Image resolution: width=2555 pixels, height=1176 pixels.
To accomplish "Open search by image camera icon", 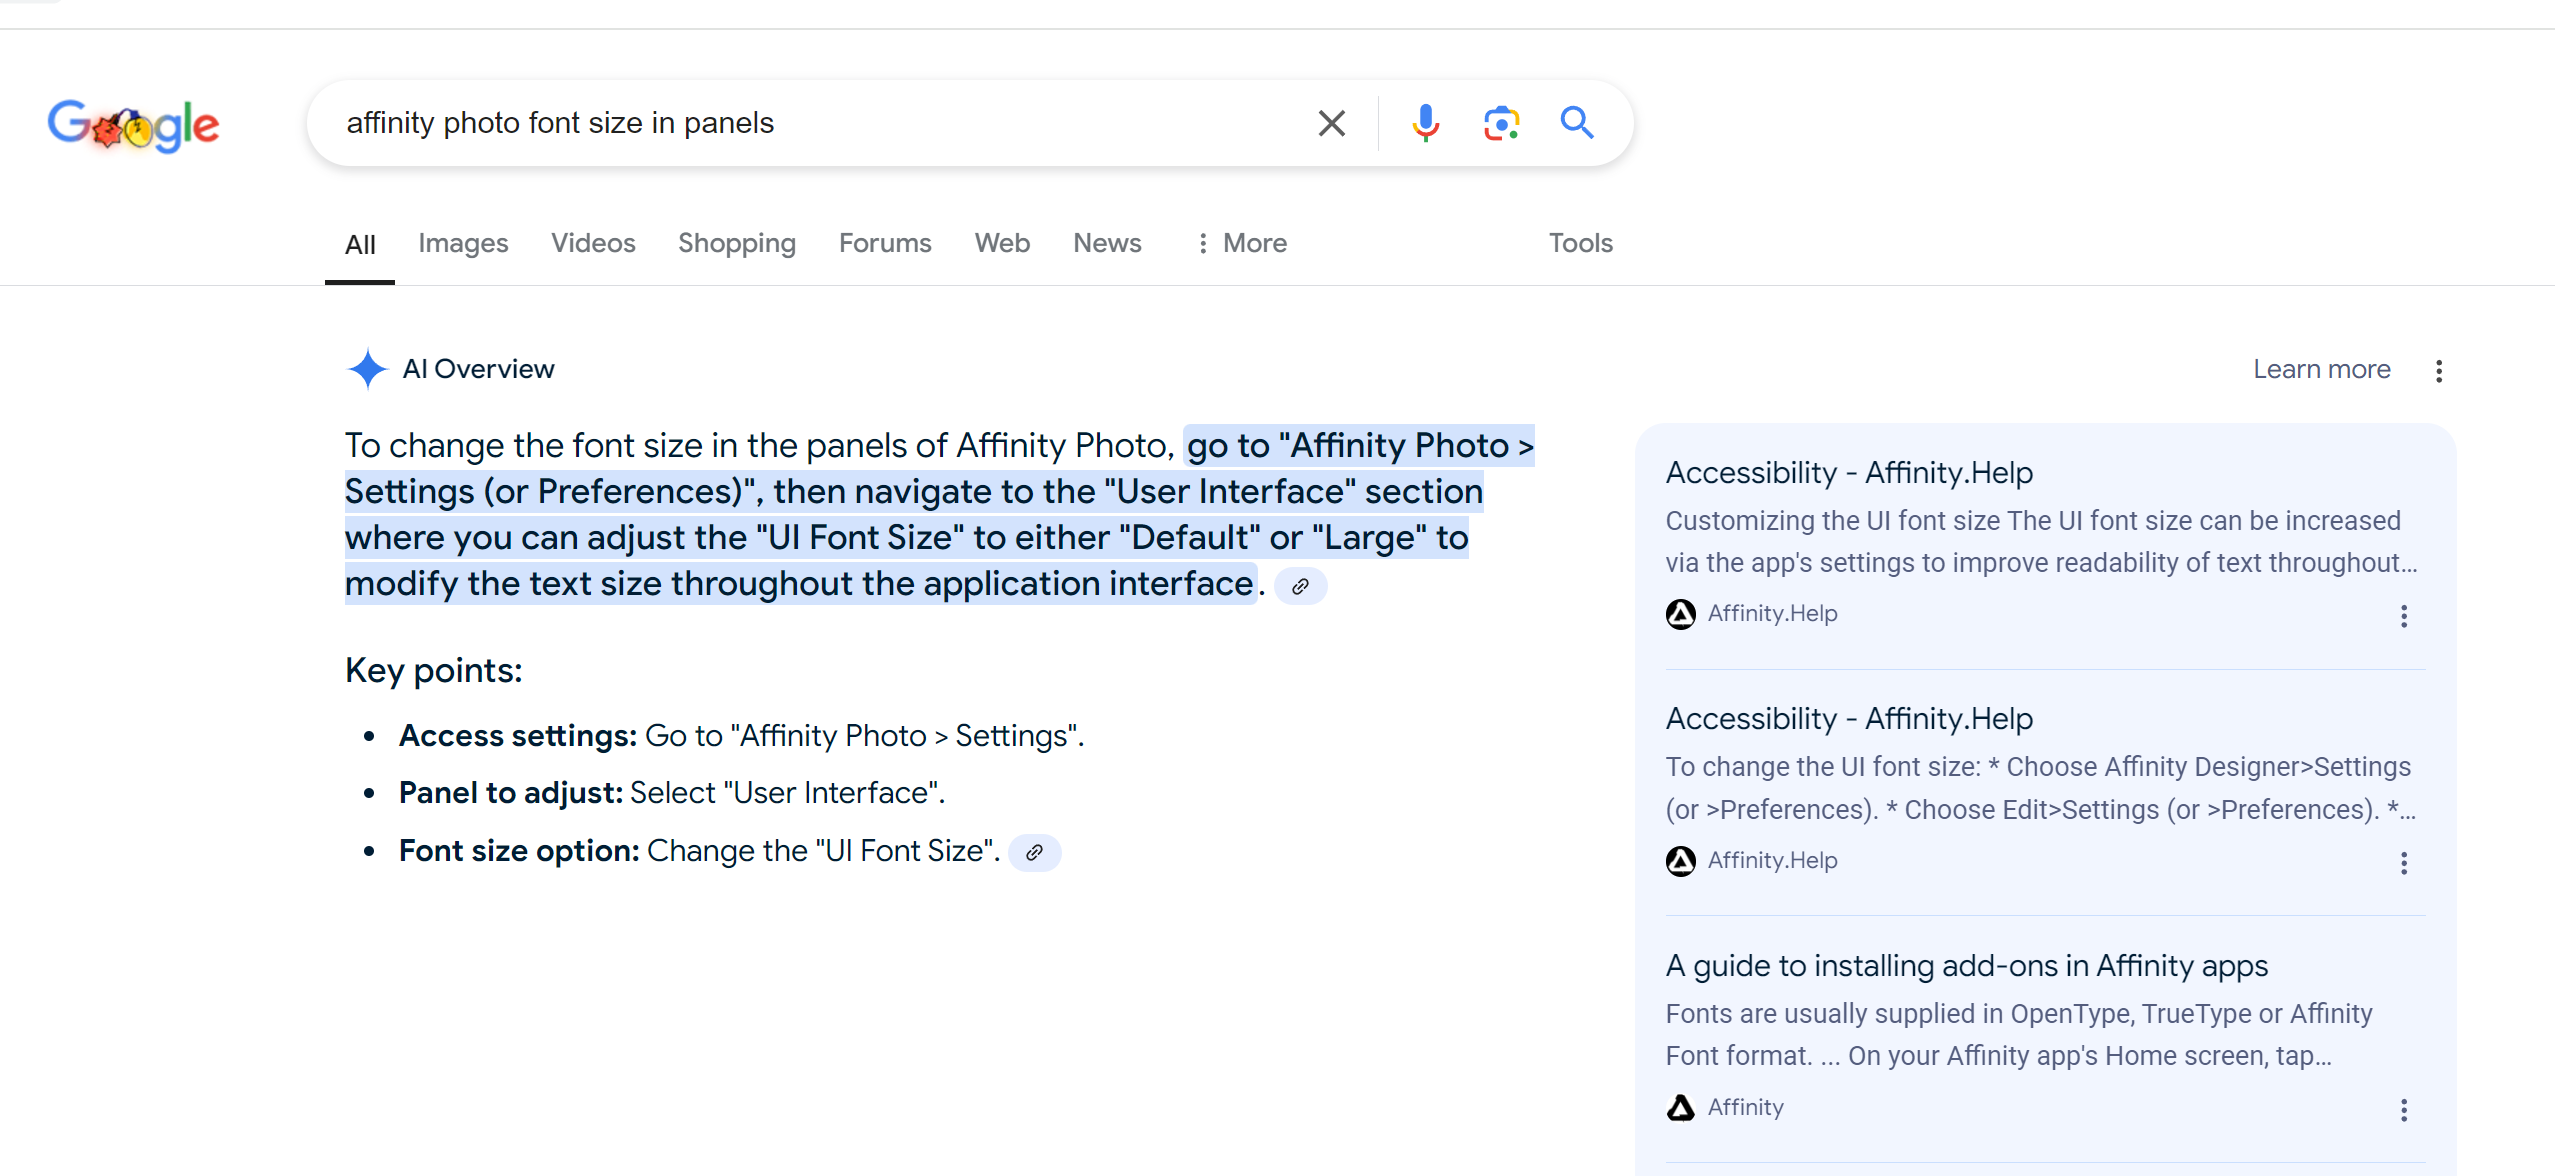I will [x=1501, y=123].
